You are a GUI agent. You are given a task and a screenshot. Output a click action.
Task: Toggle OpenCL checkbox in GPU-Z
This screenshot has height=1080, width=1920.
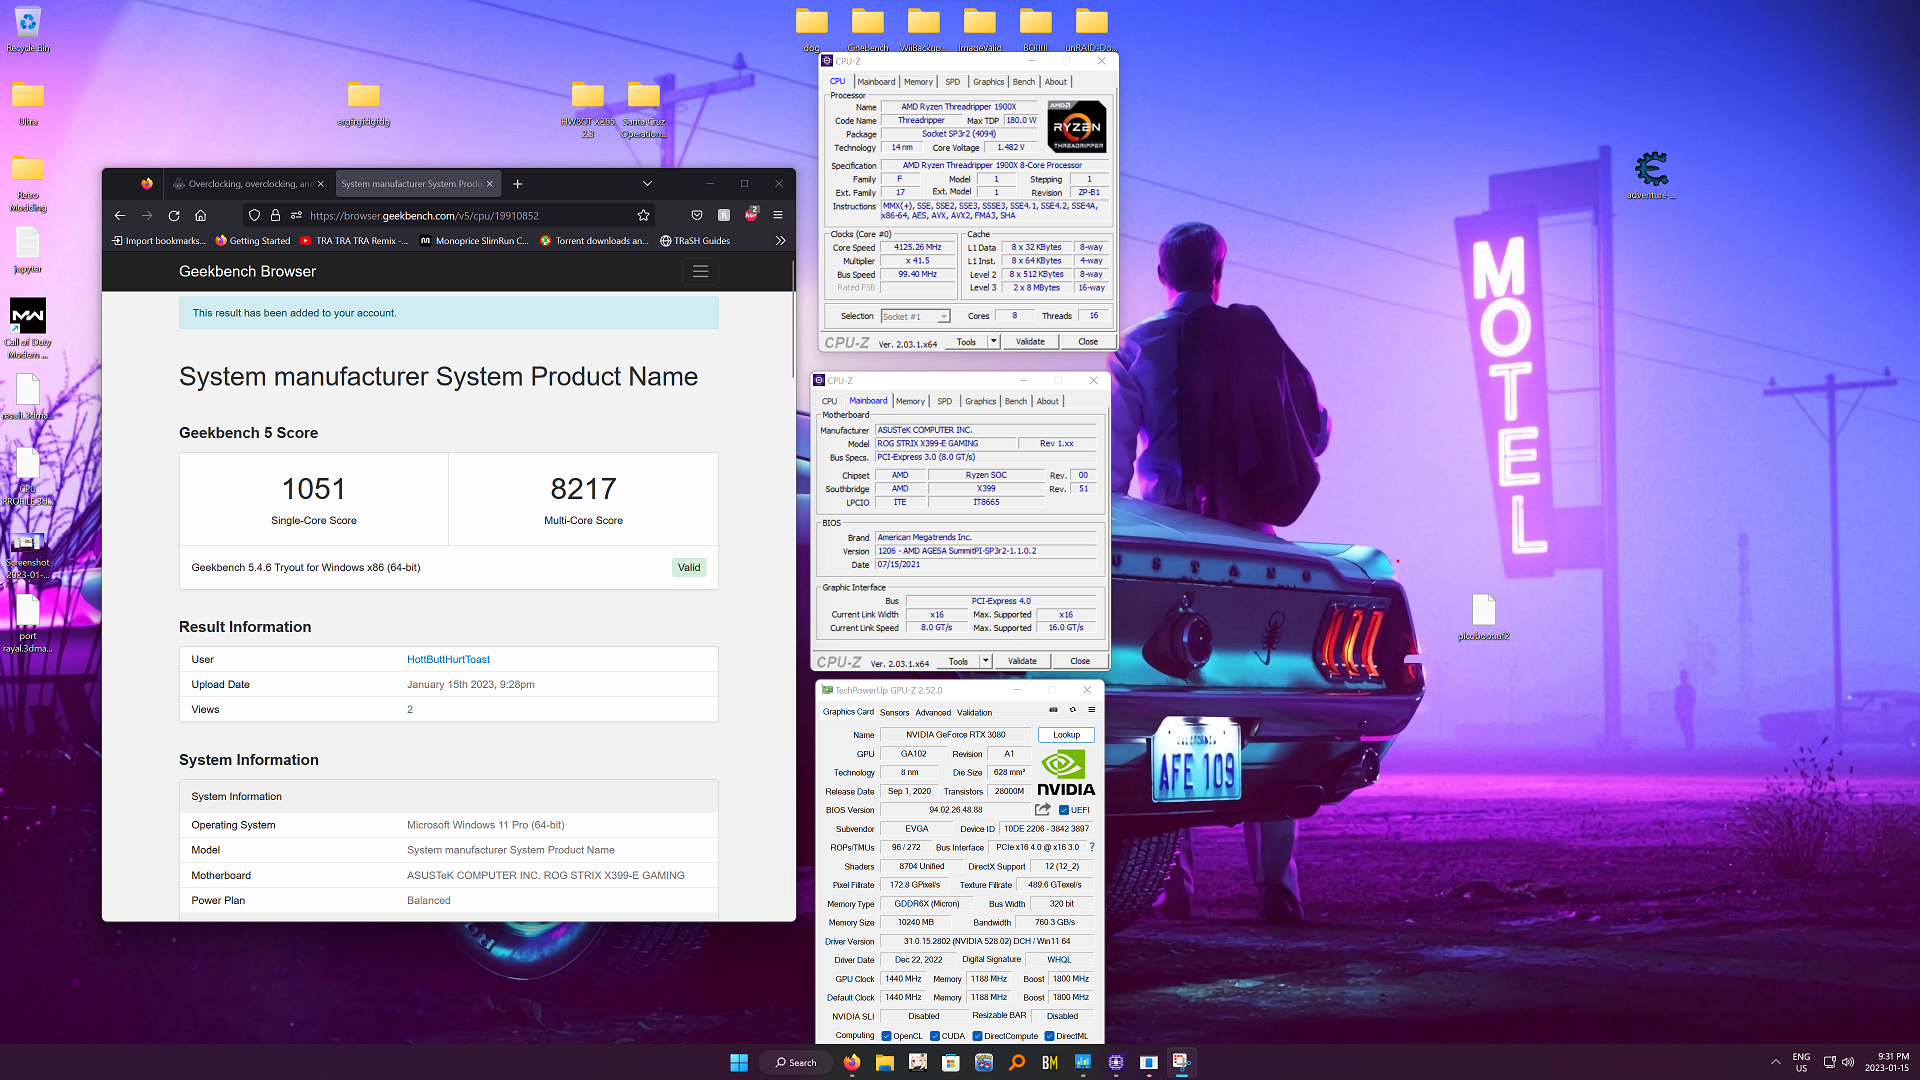point(886,1036)
